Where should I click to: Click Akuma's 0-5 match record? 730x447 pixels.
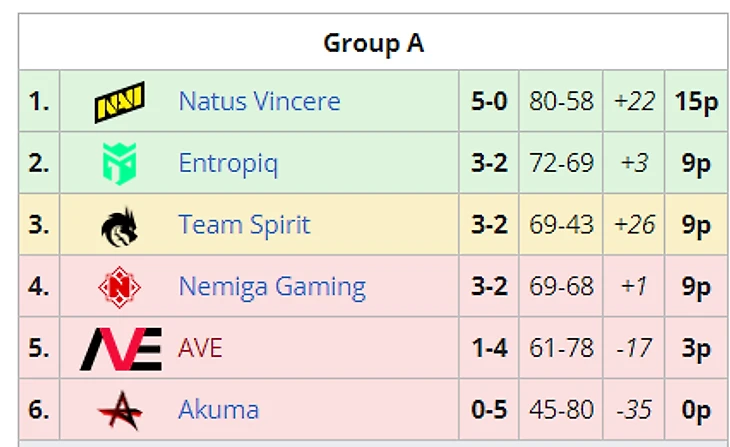click(489, 410)
